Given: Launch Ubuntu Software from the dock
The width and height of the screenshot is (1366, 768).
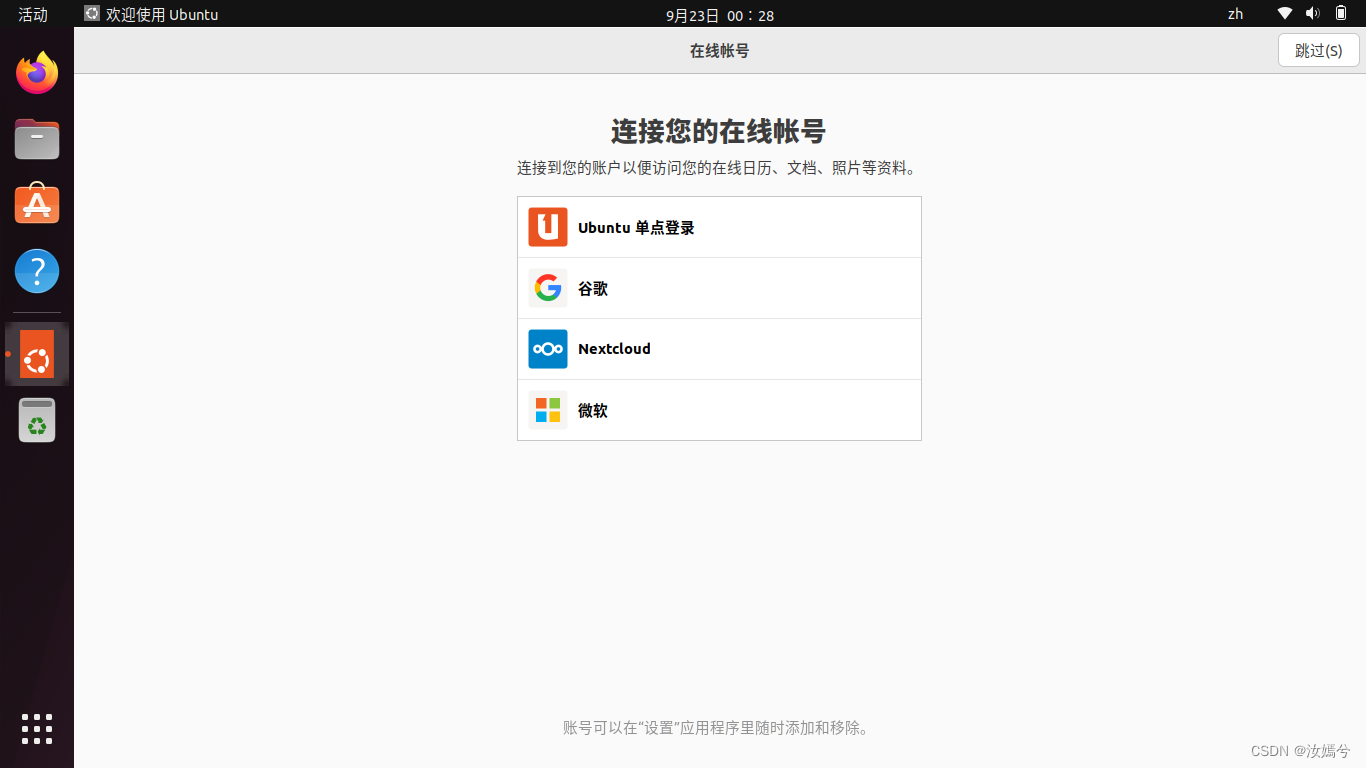Looking at the screenshot, I should click(37, 204).
